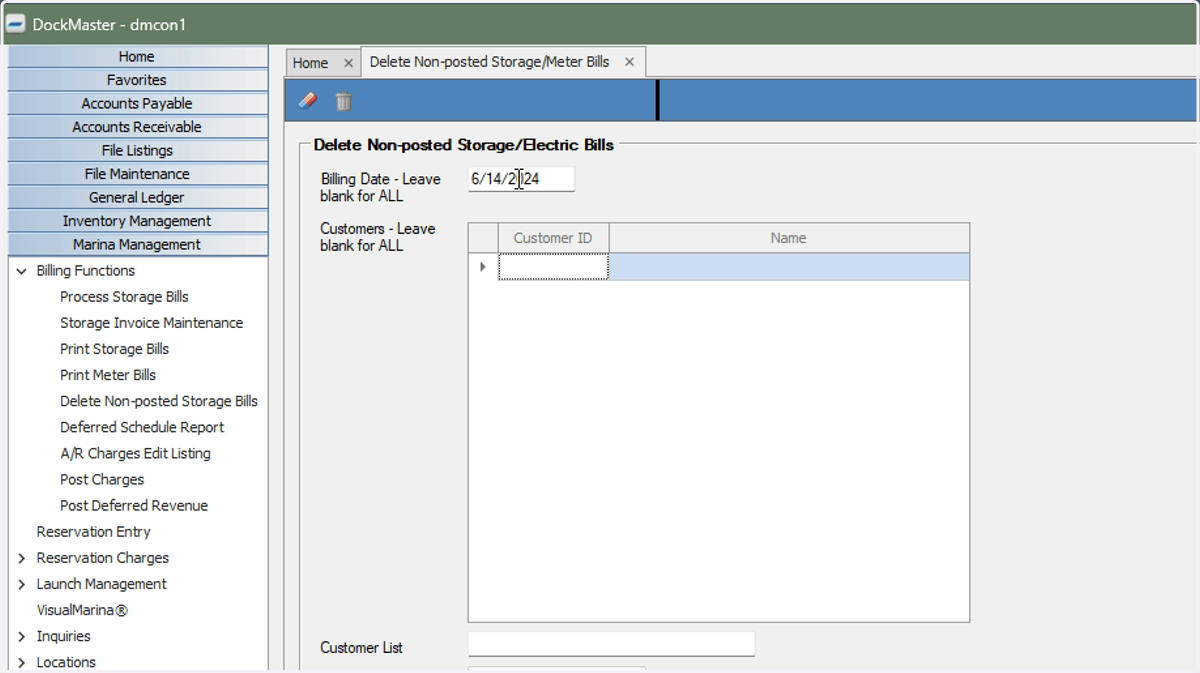Screen dimensions: 1200x673
Task: Click the empty Customer ID cell
Action: (553, 266)
